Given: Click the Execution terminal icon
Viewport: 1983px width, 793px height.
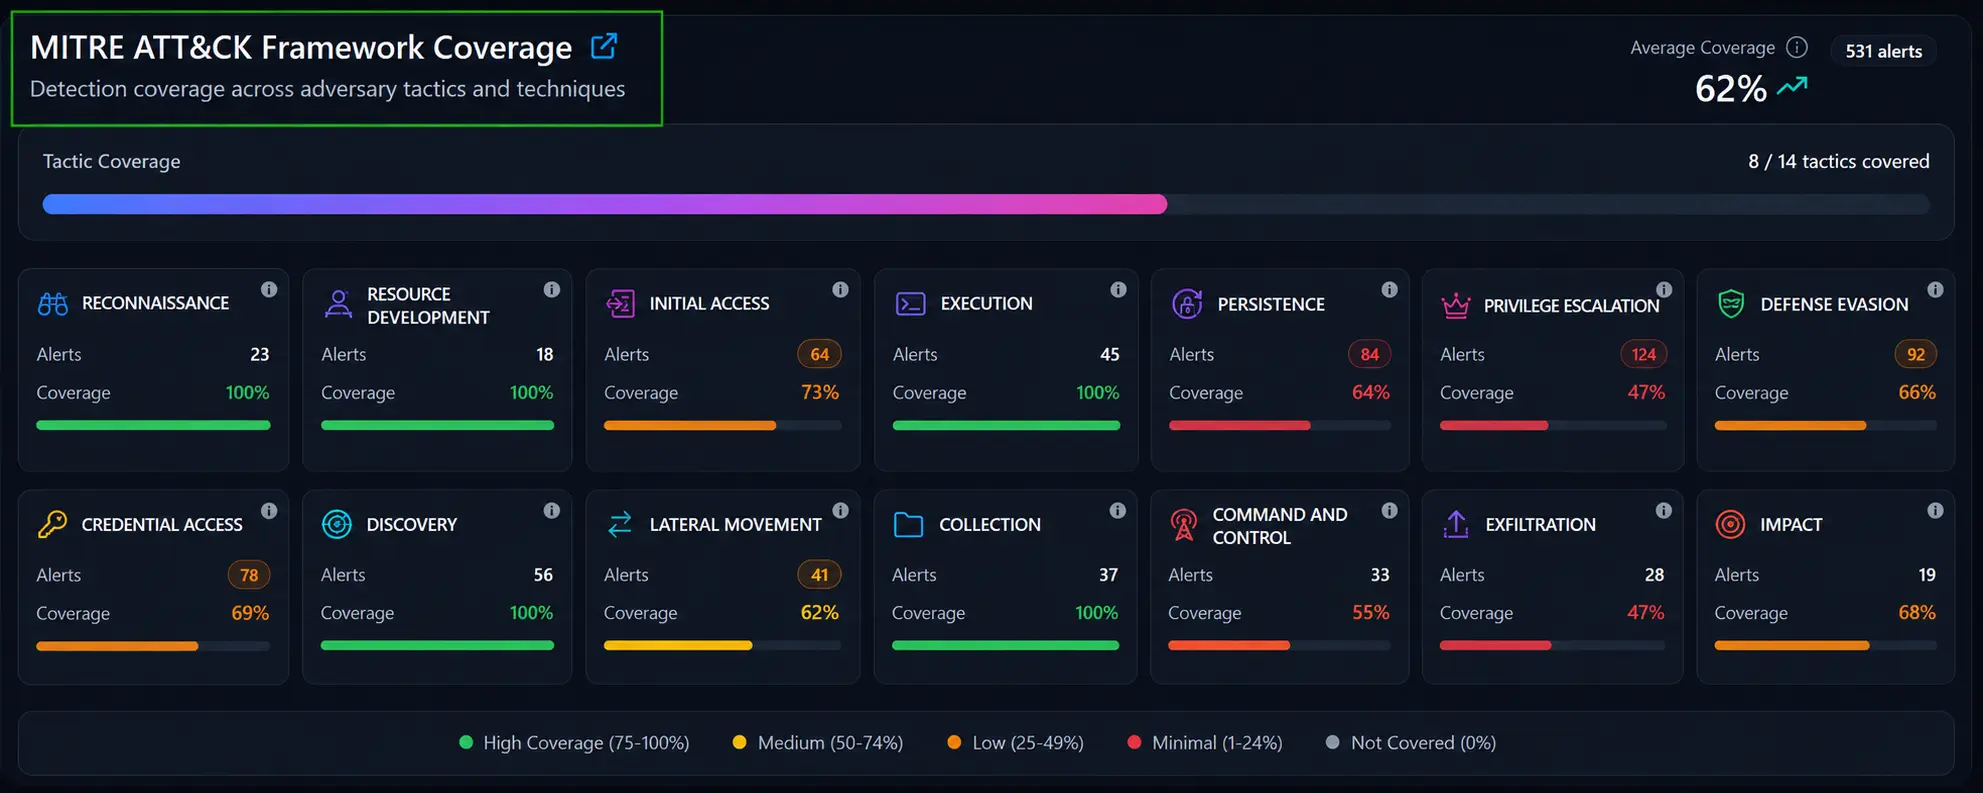Looking at the screenshot, I should (910, 304).
